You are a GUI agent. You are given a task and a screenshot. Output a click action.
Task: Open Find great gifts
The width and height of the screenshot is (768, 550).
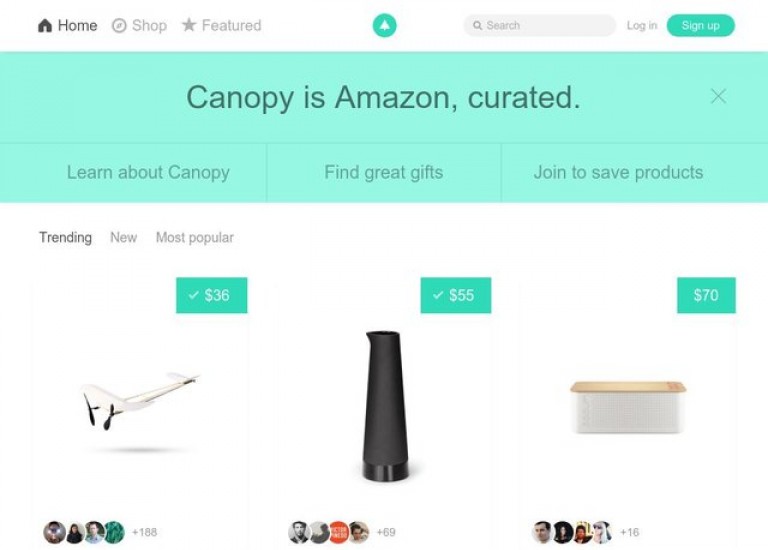coord(384,172)
